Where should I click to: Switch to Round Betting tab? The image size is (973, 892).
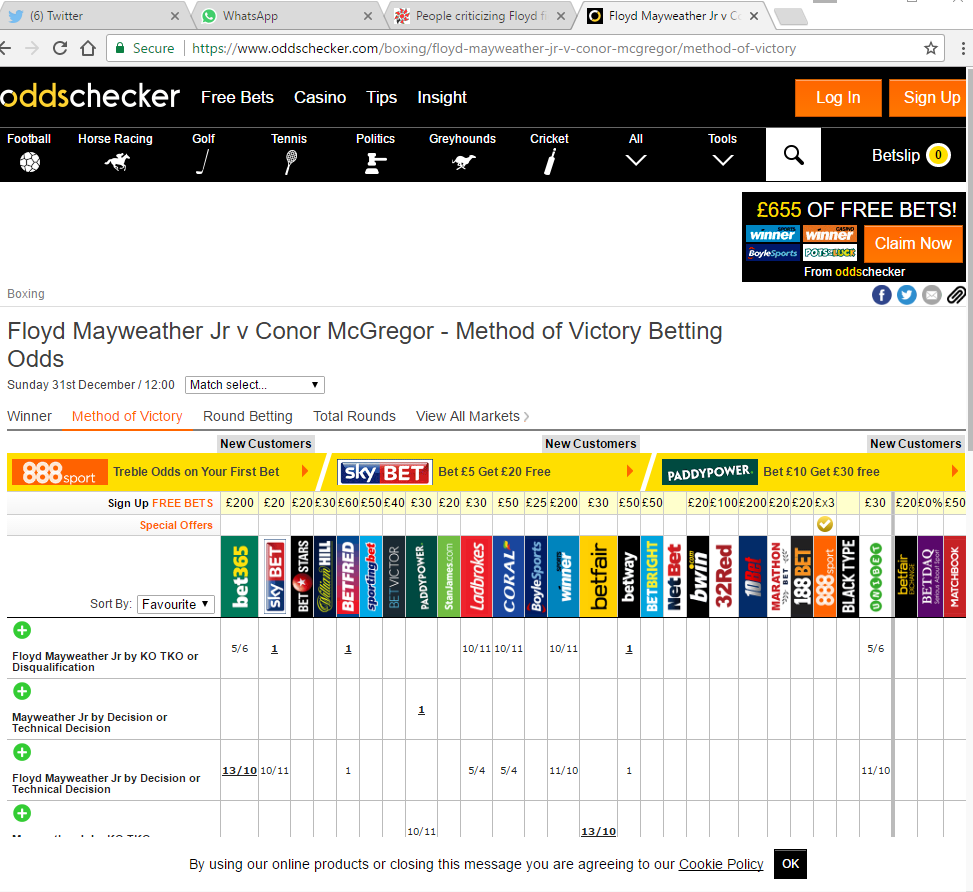coord(248,417)
